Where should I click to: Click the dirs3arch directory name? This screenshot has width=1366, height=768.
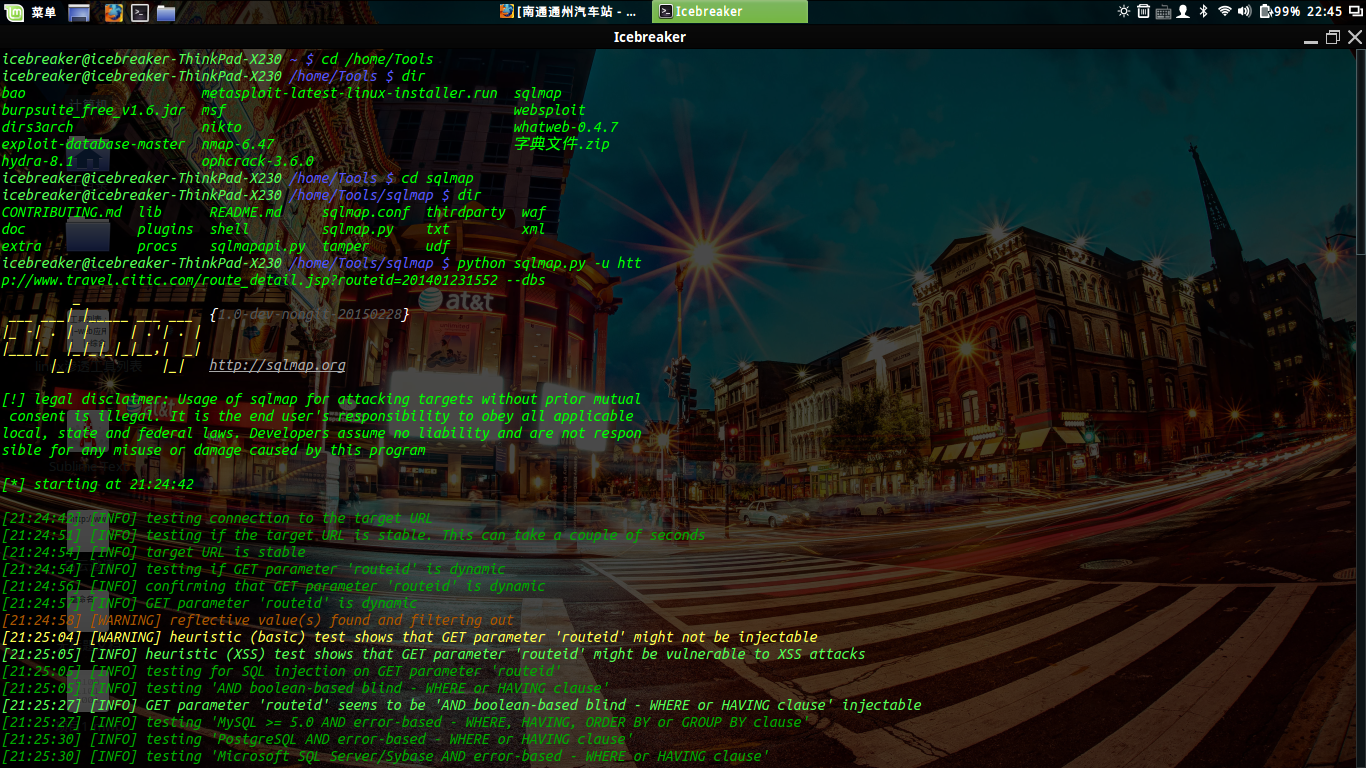pyautogui.click(x=38, y=127)
